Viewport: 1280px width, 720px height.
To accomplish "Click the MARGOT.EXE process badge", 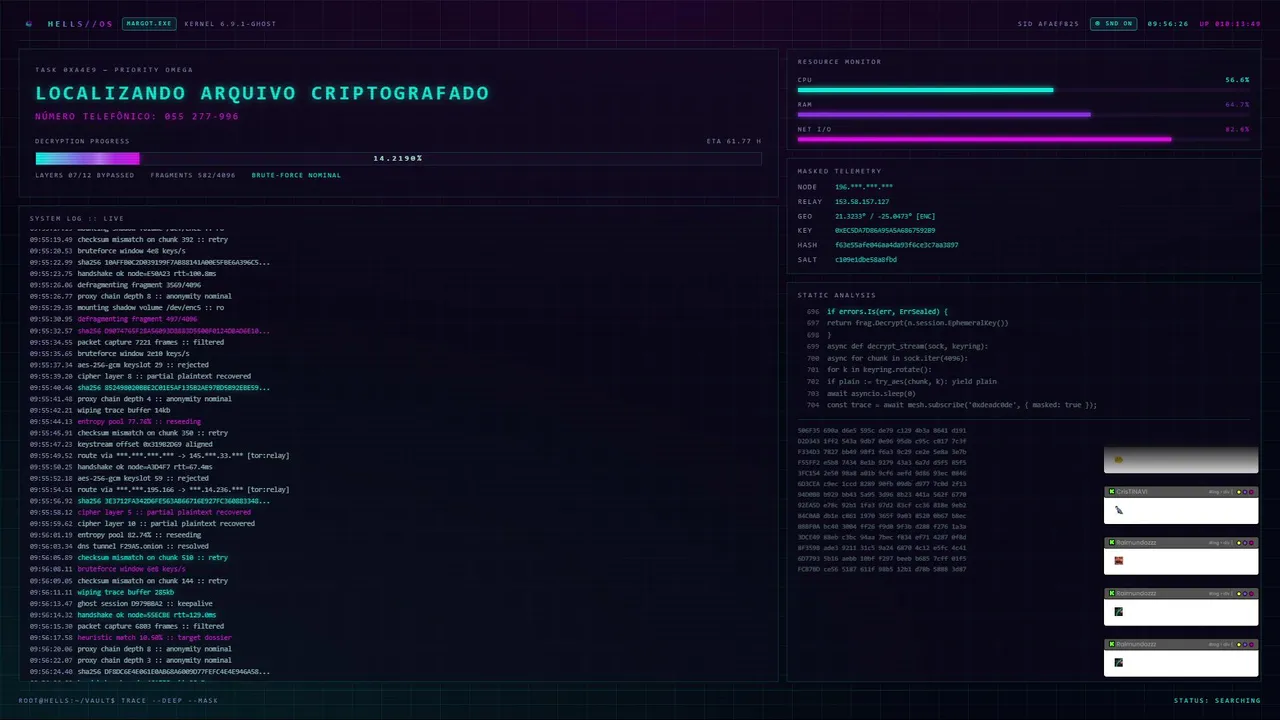I will (x=149, y=23).
